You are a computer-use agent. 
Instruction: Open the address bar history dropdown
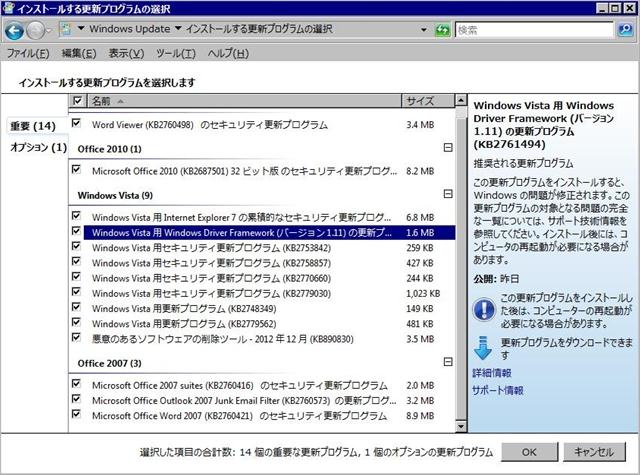coord(424,29)
